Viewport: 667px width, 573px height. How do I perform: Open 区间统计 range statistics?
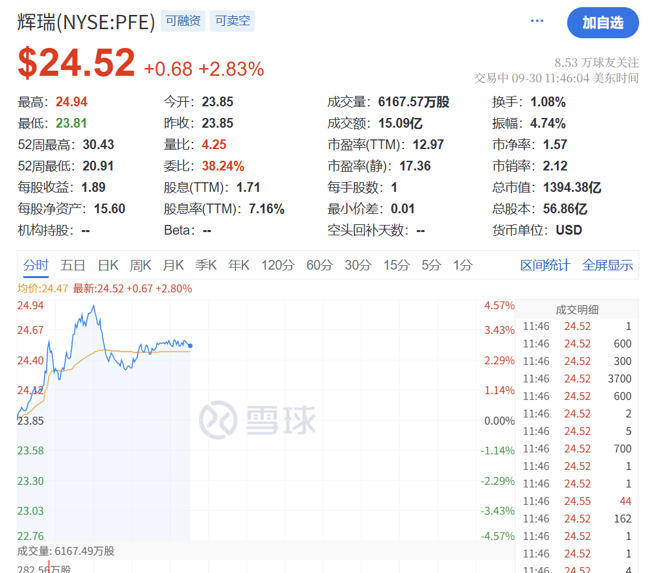point(545,265)
